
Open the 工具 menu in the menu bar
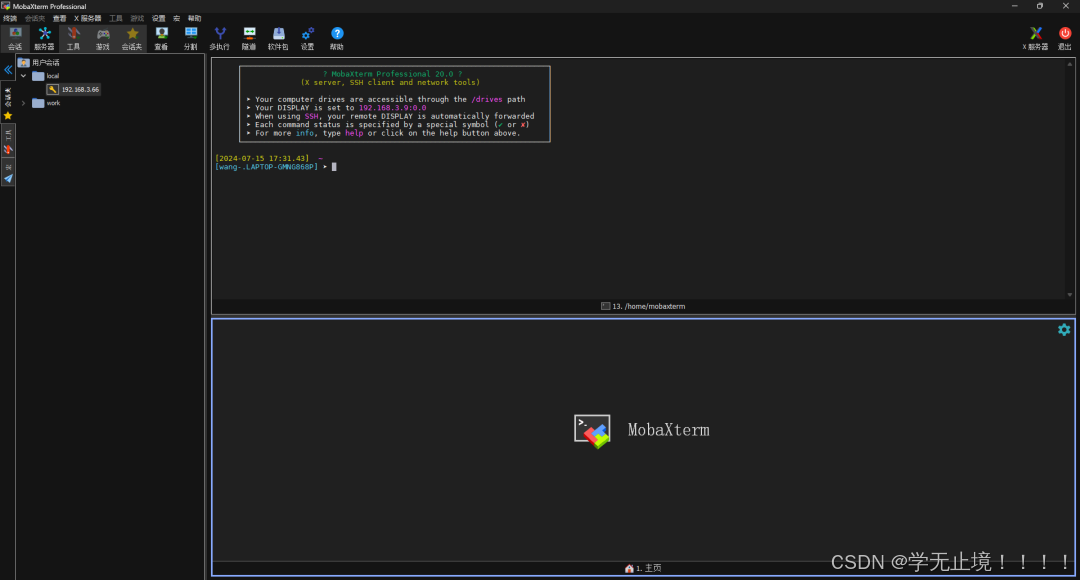coord(116,19)
